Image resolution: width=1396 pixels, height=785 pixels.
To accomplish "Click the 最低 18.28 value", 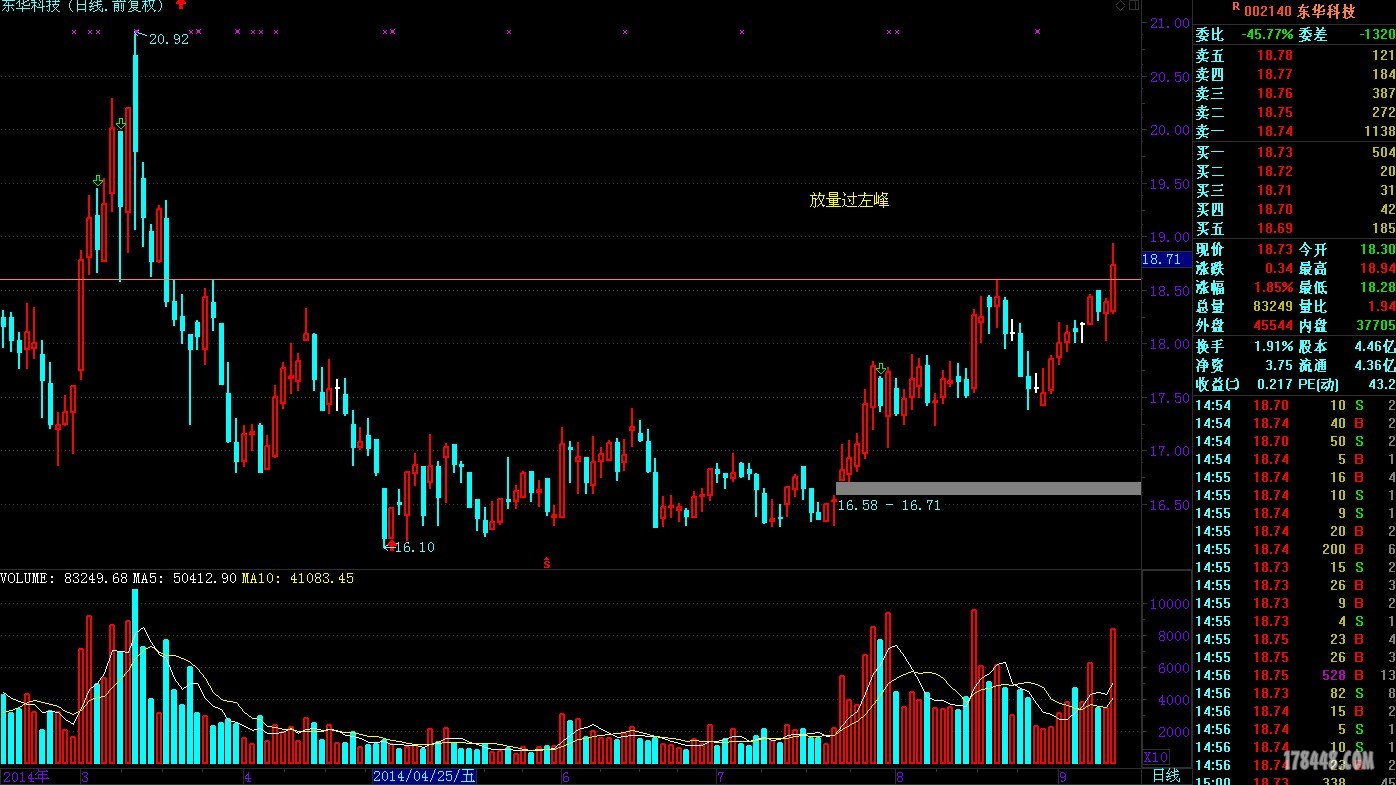I will [x=1377, y=288].
